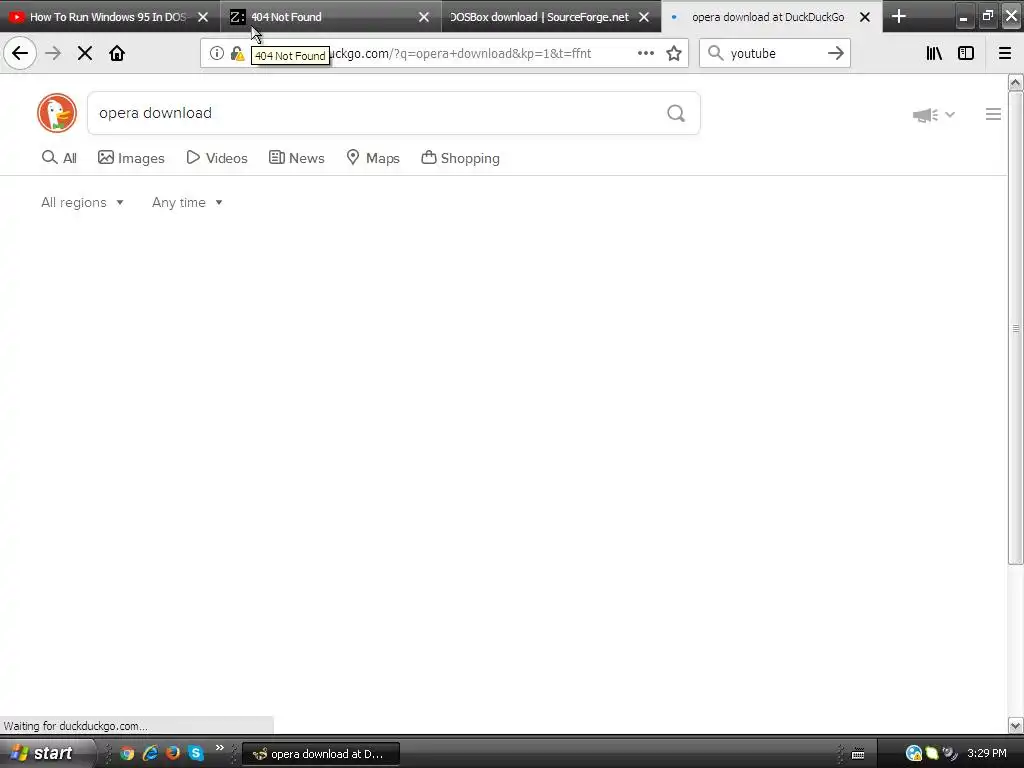Viewport: 1024px width, 768px height.
Task: Open the Firefox hamburger menu
Action: [1005, 54]
